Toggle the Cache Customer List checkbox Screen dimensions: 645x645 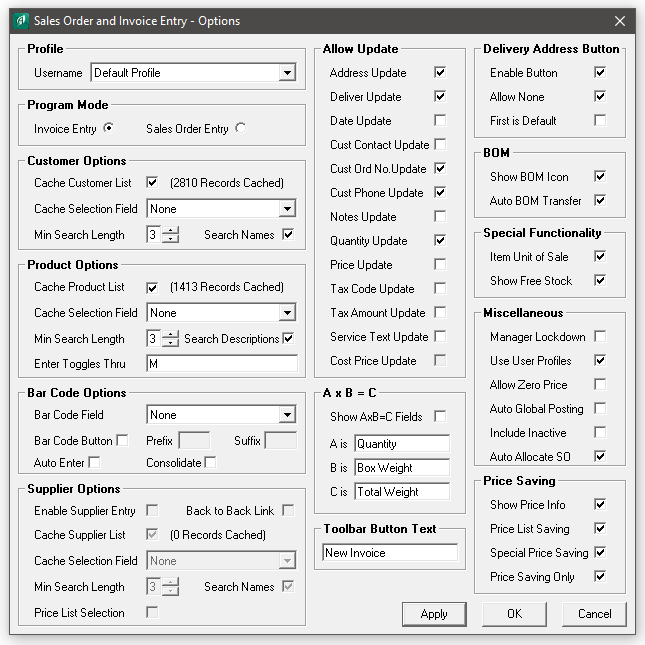point(152,183)
